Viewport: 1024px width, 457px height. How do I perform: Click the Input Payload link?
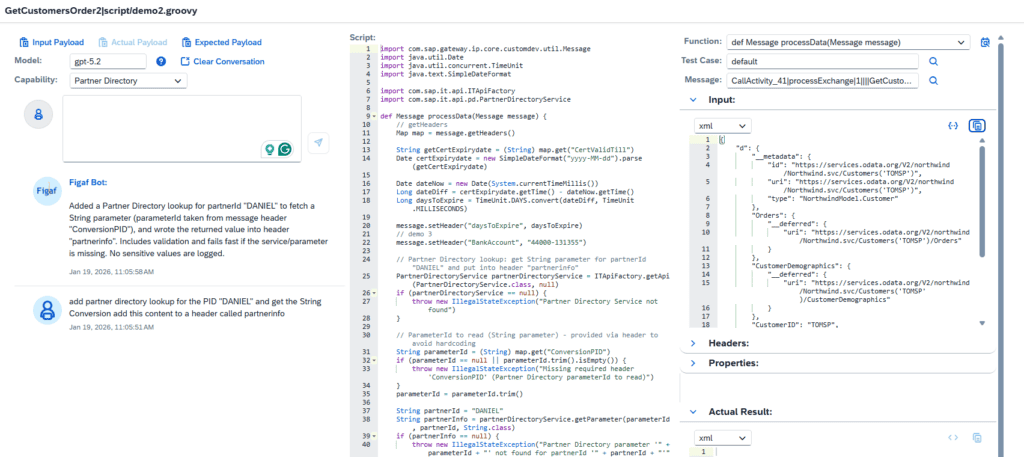(58, 42)
